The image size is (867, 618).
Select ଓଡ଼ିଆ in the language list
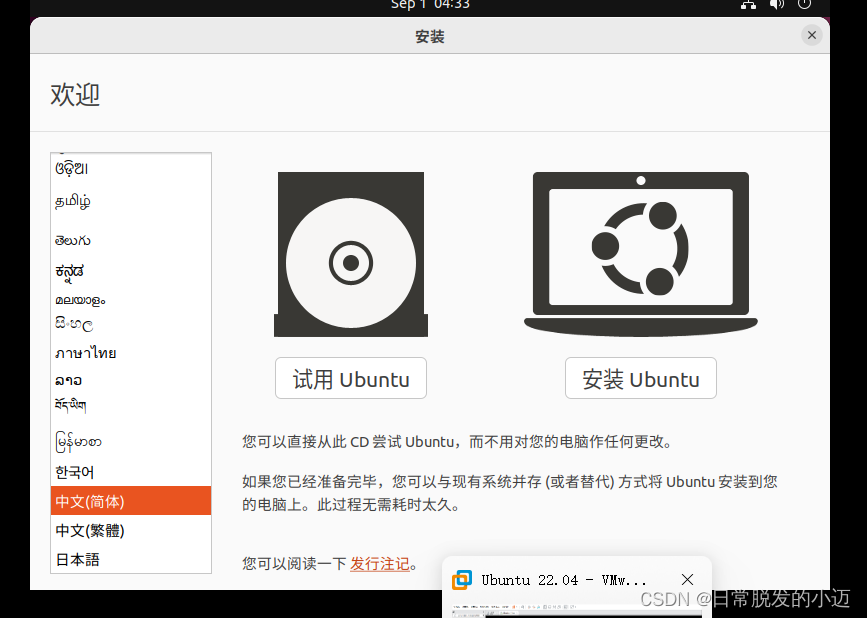131,168
